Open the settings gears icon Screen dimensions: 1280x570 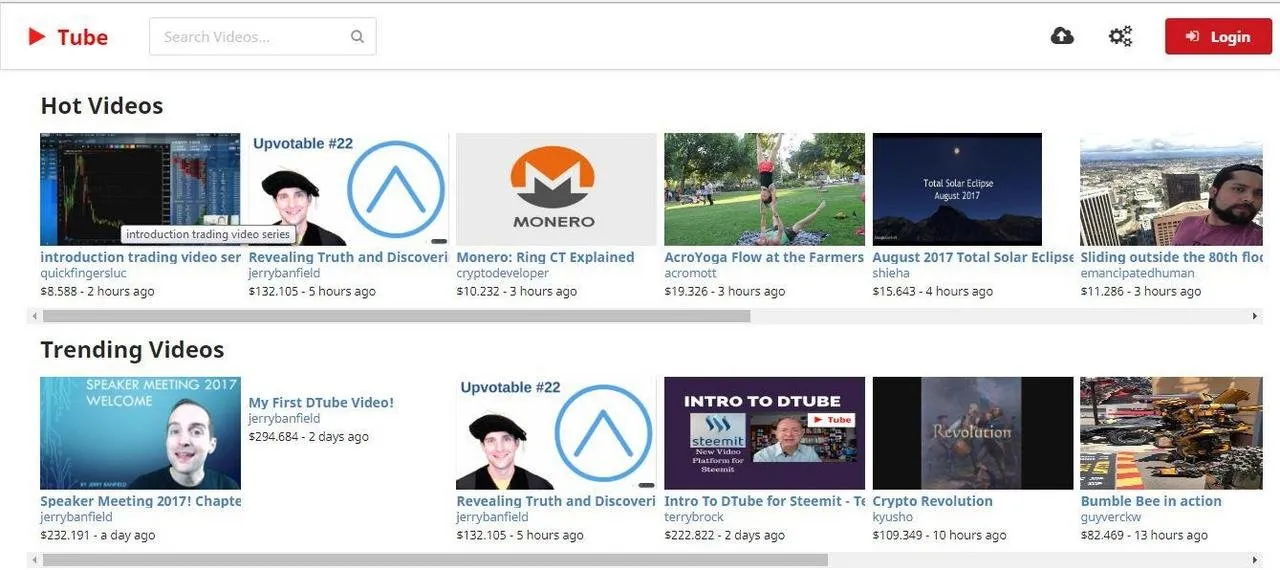(x=1120, y=36)
